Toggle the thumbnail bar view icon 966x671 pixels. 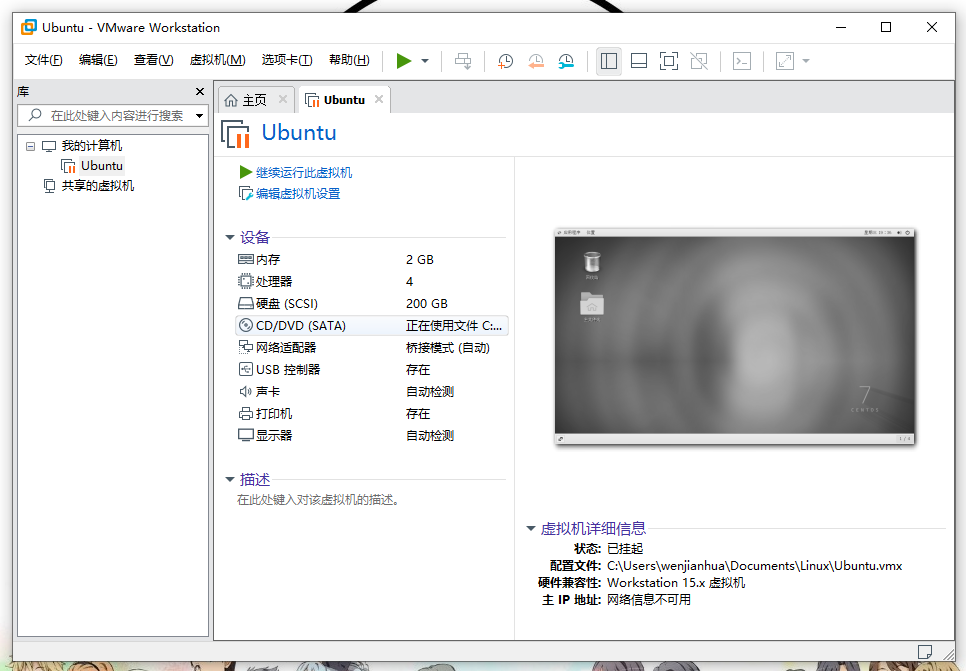pos(639,61)
